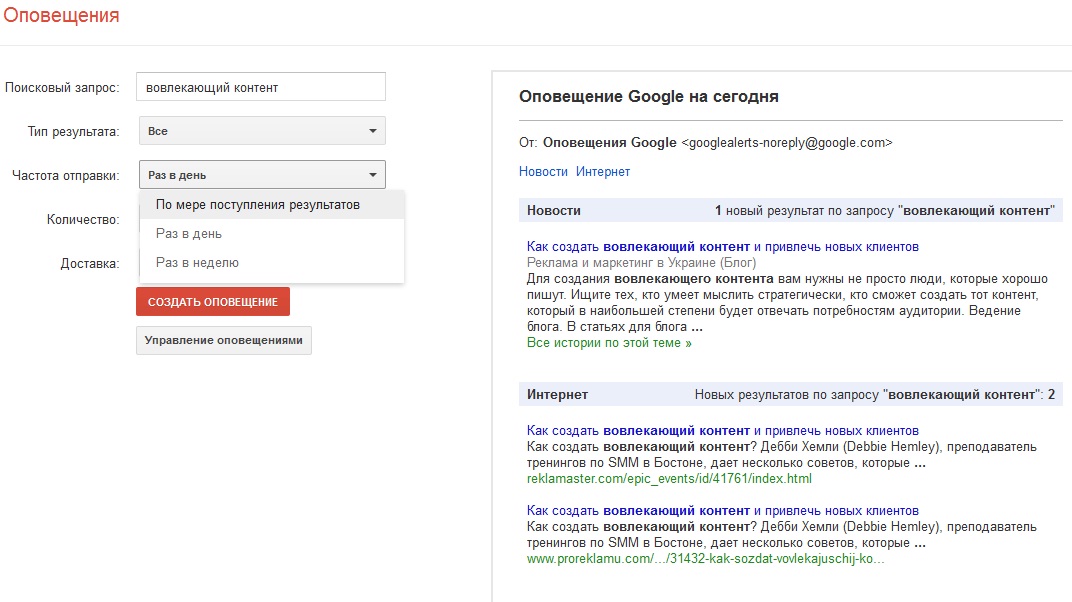1072x602 pixels.
Task: Open 'Управление оповещениями' button
Action: point(224,340)
